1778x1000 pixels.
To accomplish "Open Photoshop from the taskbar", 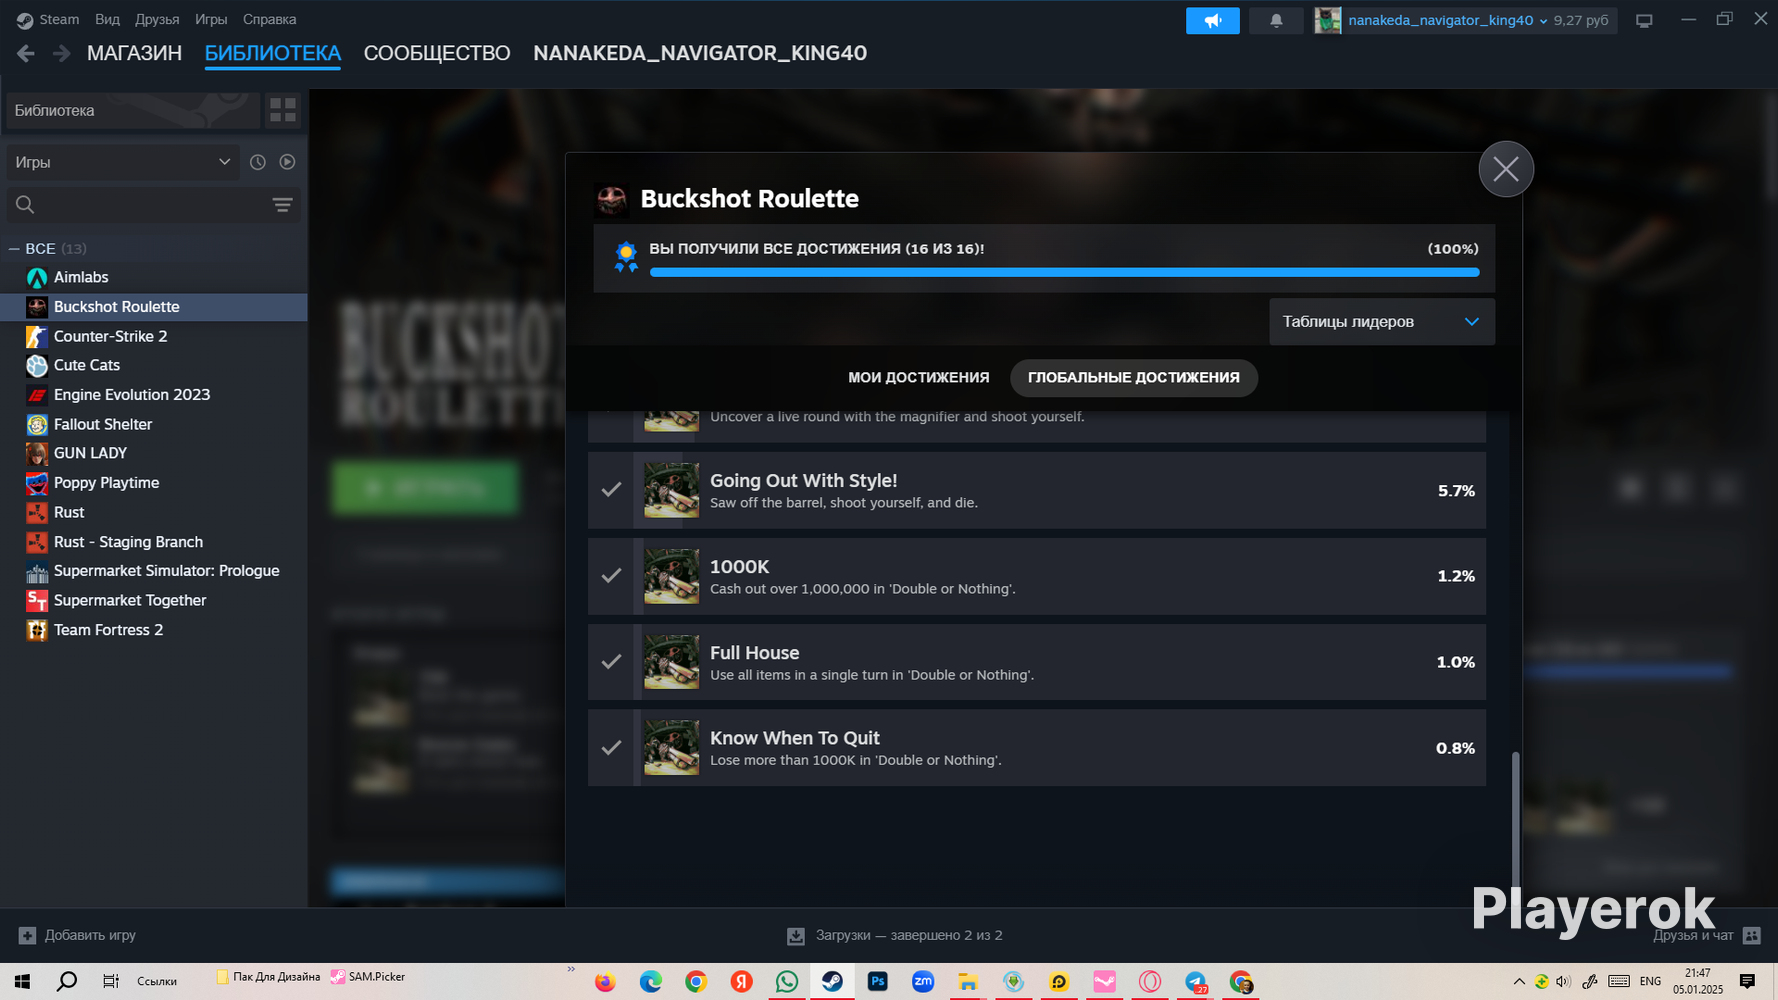I will 877,981.
